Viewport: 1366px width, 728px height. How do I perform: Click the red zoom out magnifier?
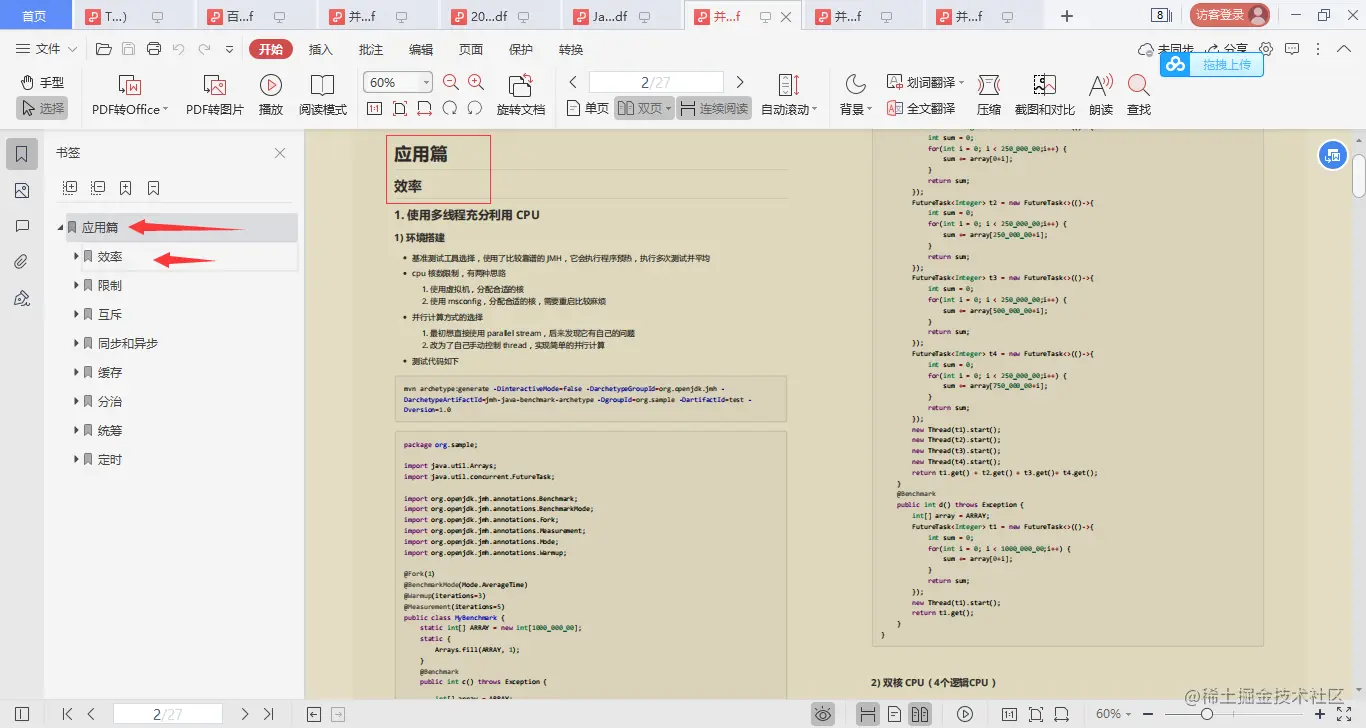pos(451,83)
